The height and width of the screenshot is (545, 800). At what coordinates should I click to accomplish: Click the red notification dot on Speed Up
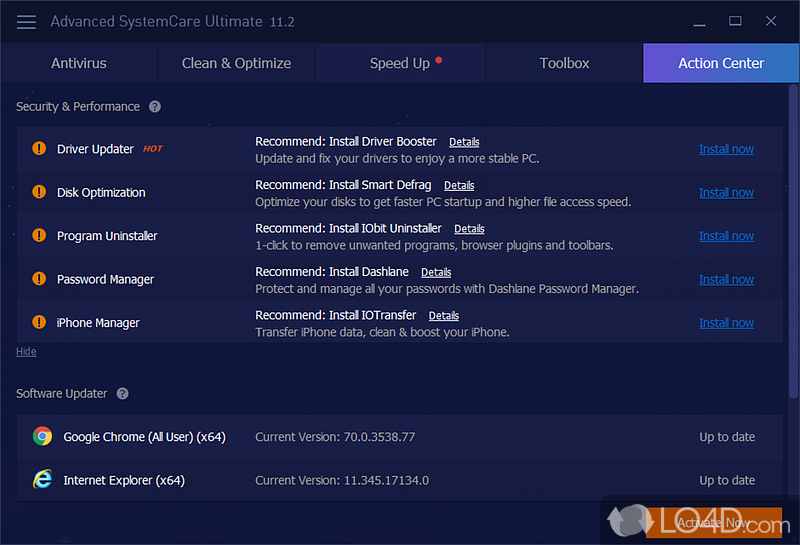(439, 60)
